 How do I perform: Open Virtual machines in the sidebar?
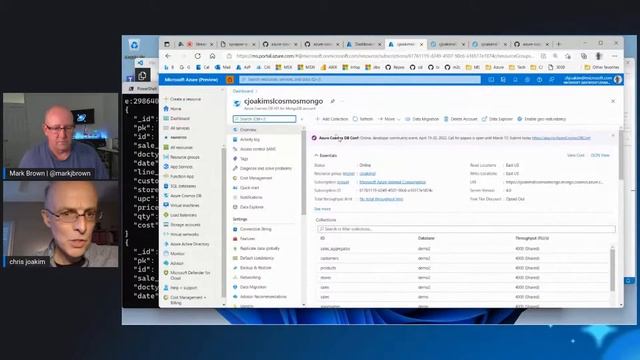(x=184, y=205)
